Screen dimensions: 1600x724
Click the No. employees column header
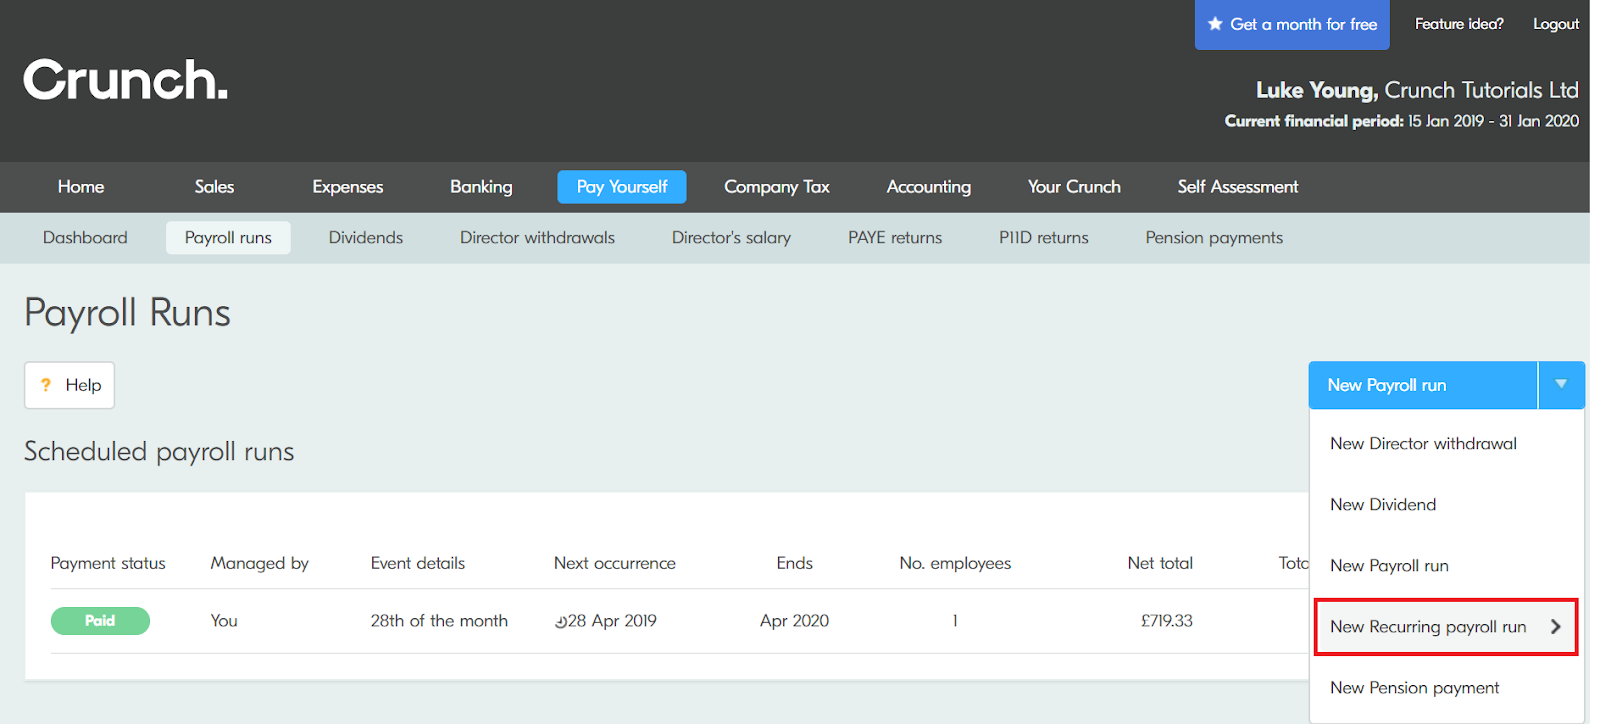coord(955,563)
